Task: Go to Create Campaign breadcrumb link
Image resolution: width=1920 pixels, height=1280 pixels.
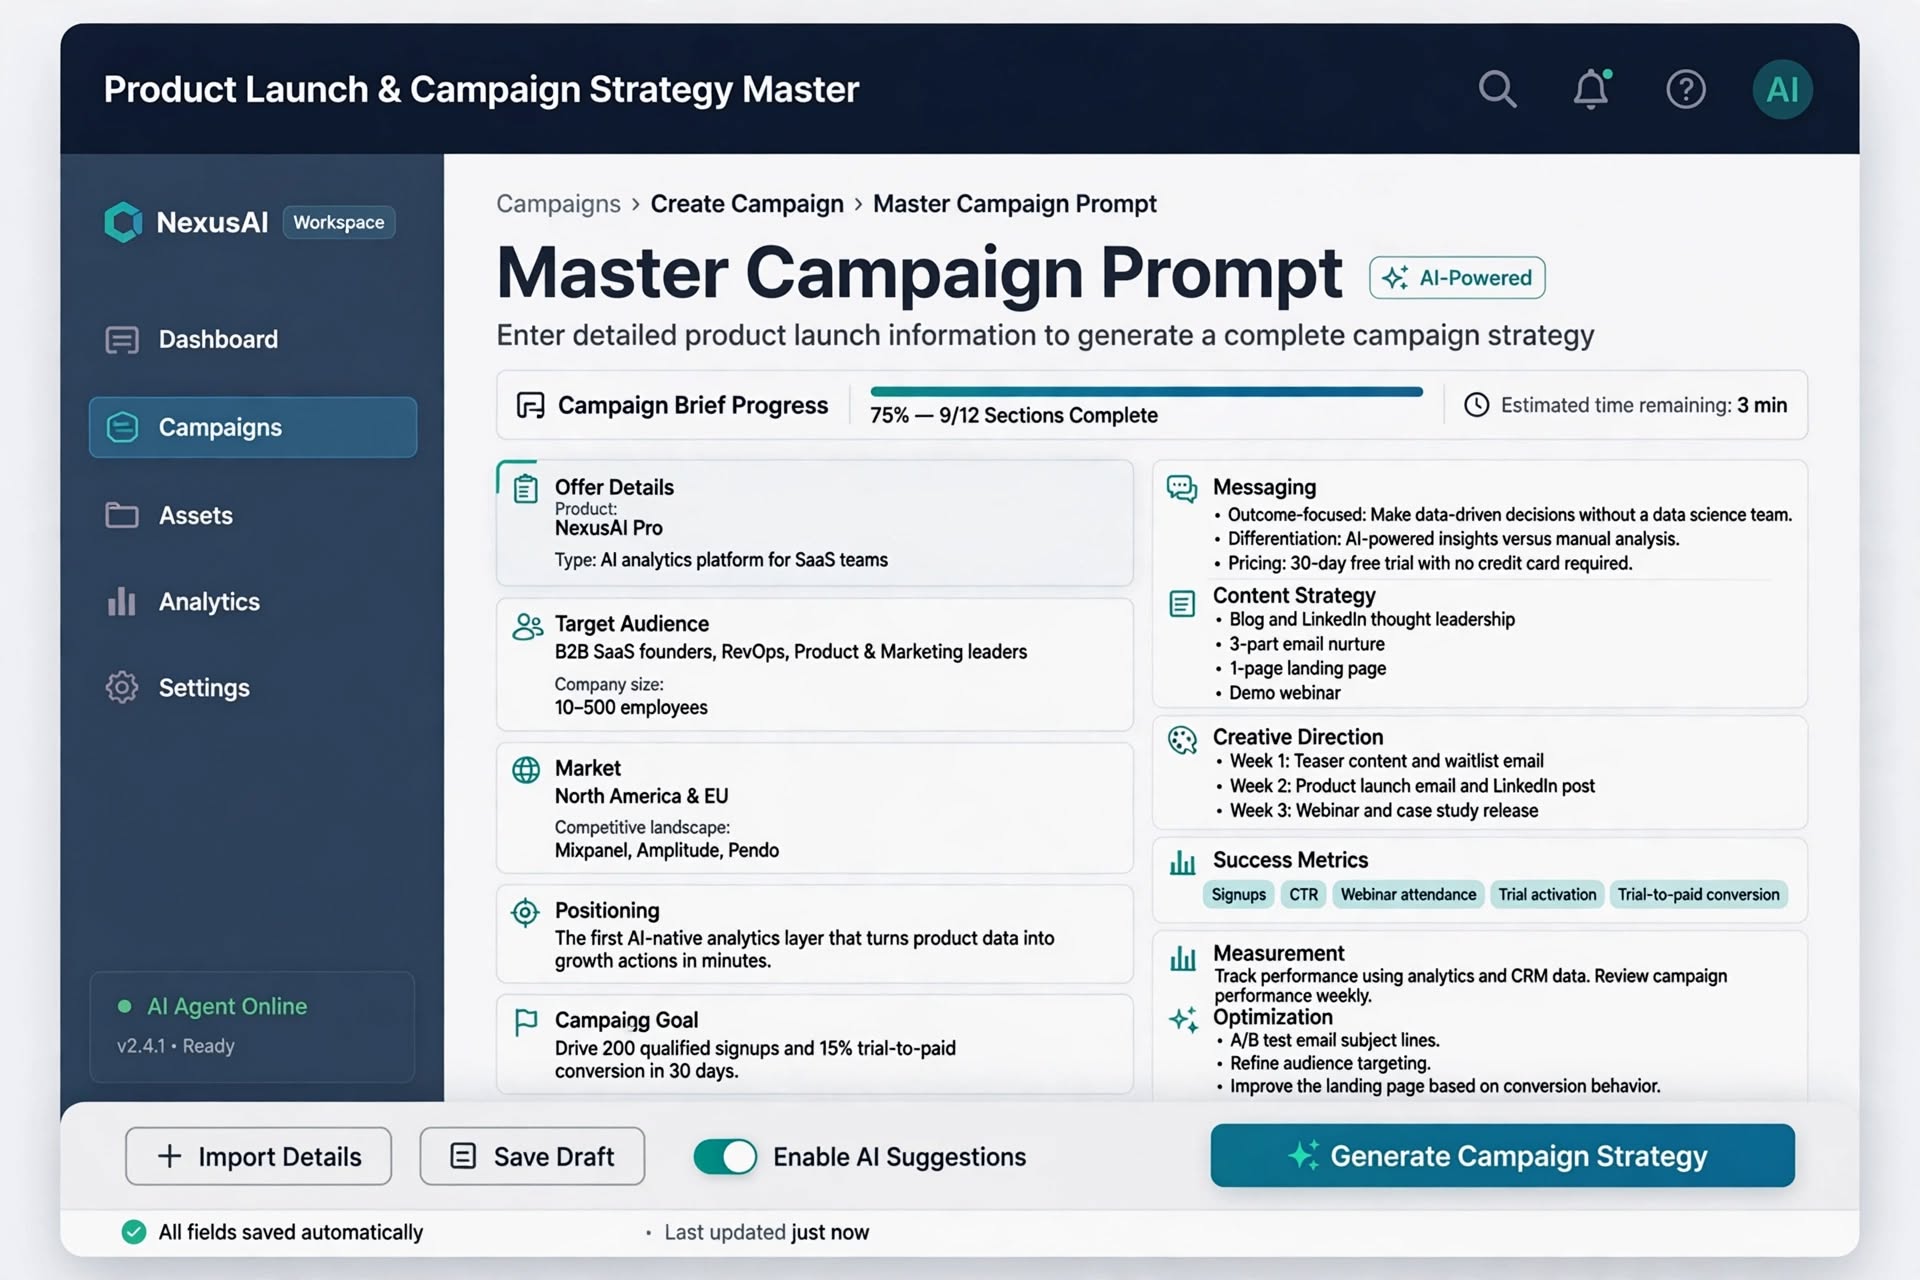Action: pyautogui.click(x=747, y=204)
